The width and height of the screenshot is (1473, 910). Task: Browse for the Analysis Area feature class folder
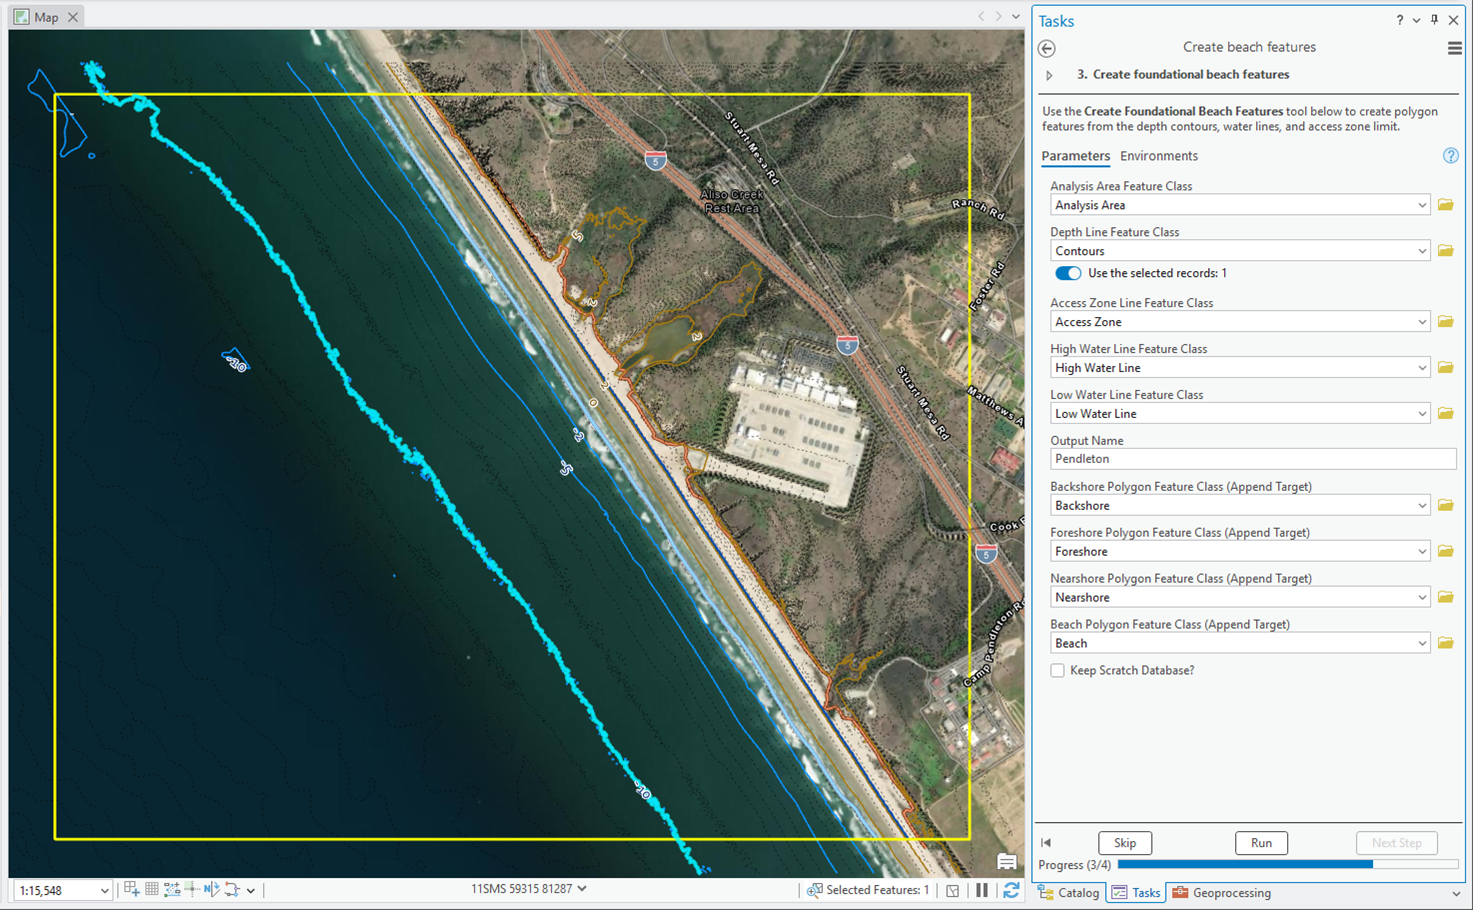(1445, 205)
